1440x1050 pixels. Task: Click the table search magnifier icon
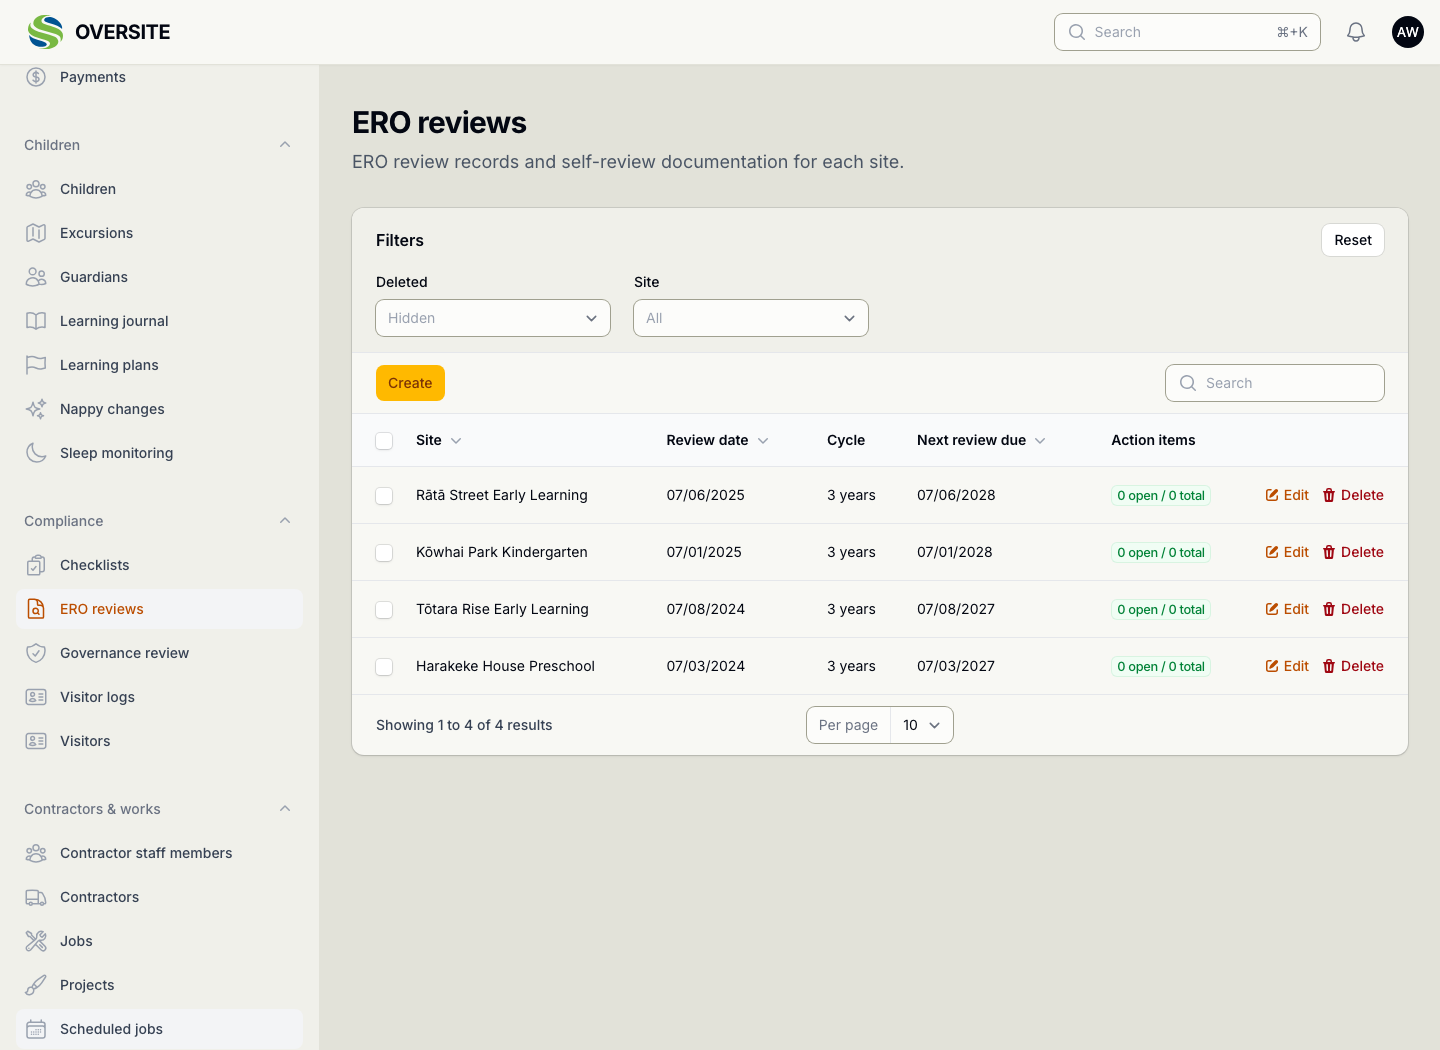[x=1188, y=383]
